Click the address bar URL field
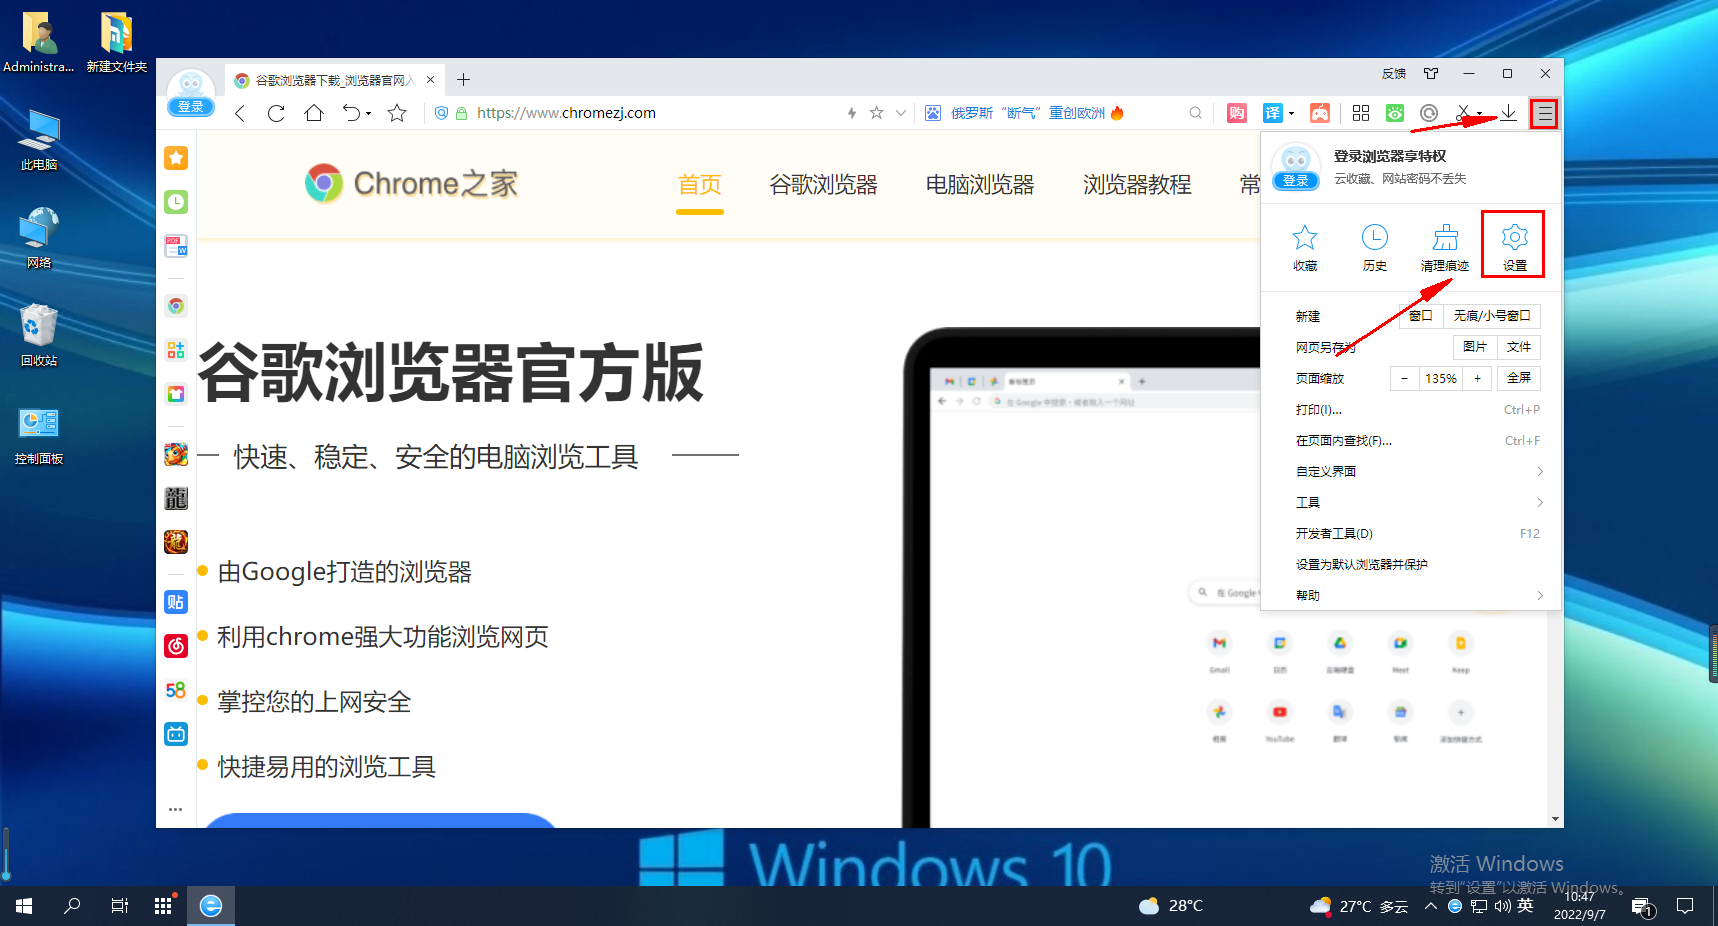1718x926 pixels. [650, 113]
